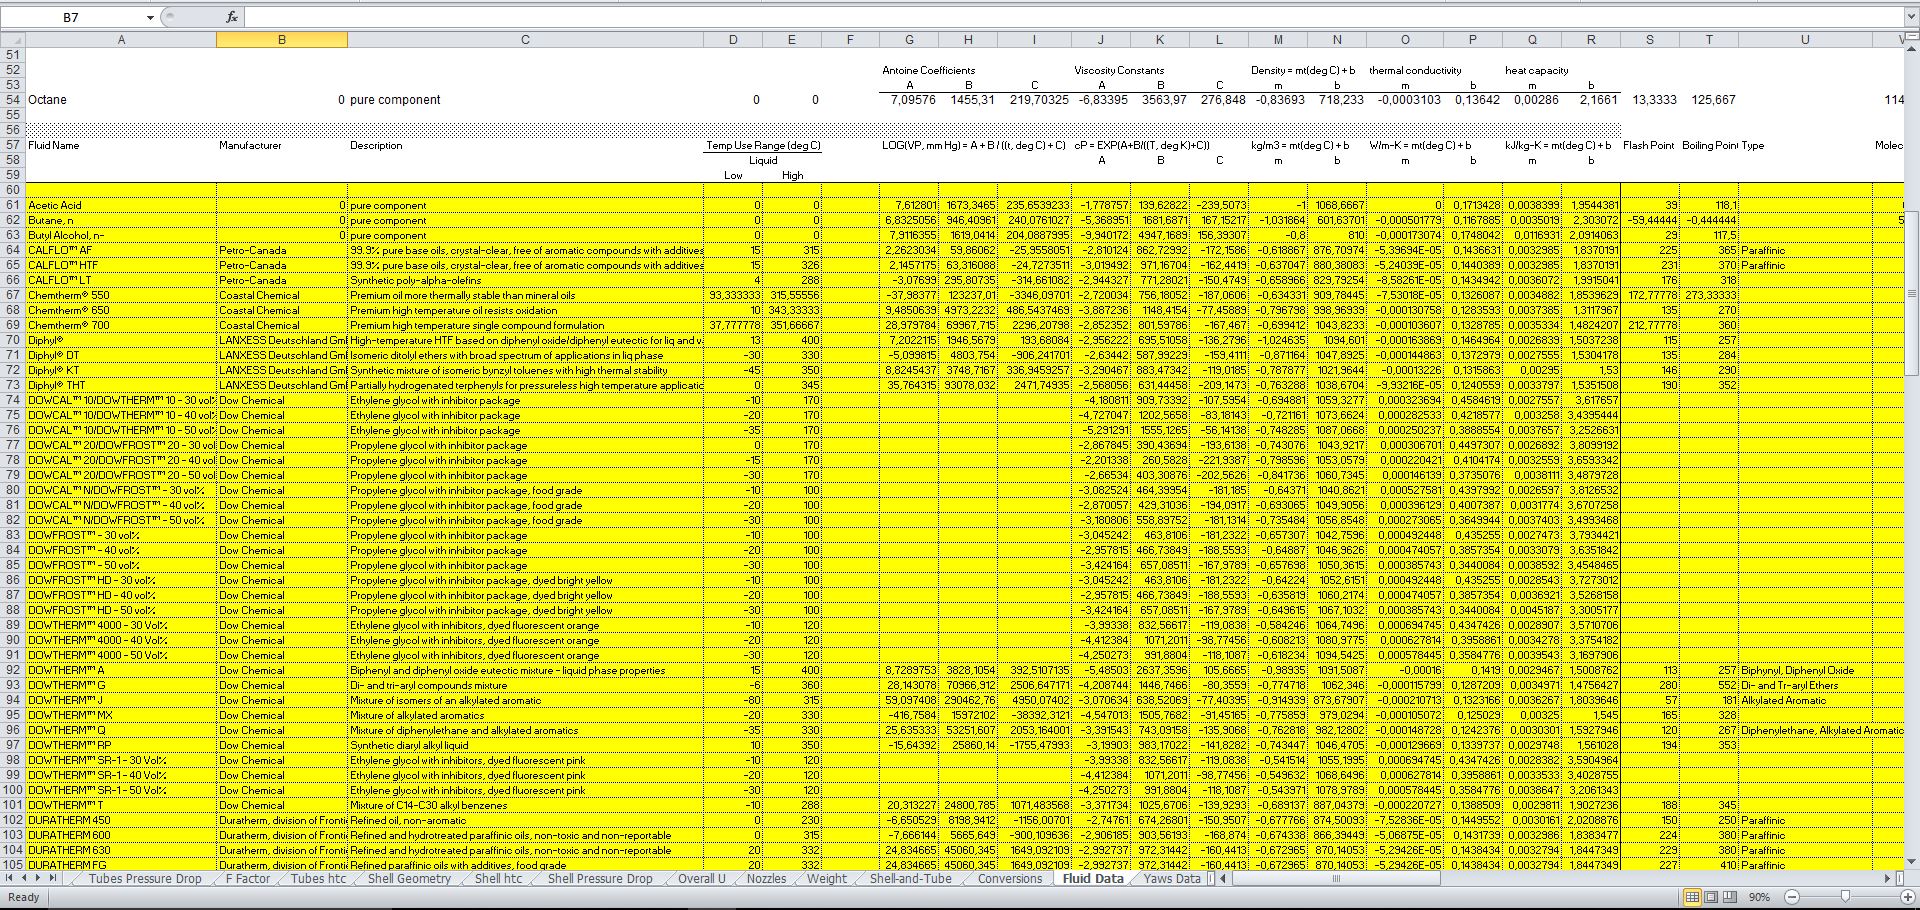Click the horizontal scrollbar thumb
Screen dimensions: 1920x910
(x=1336, y=878)
